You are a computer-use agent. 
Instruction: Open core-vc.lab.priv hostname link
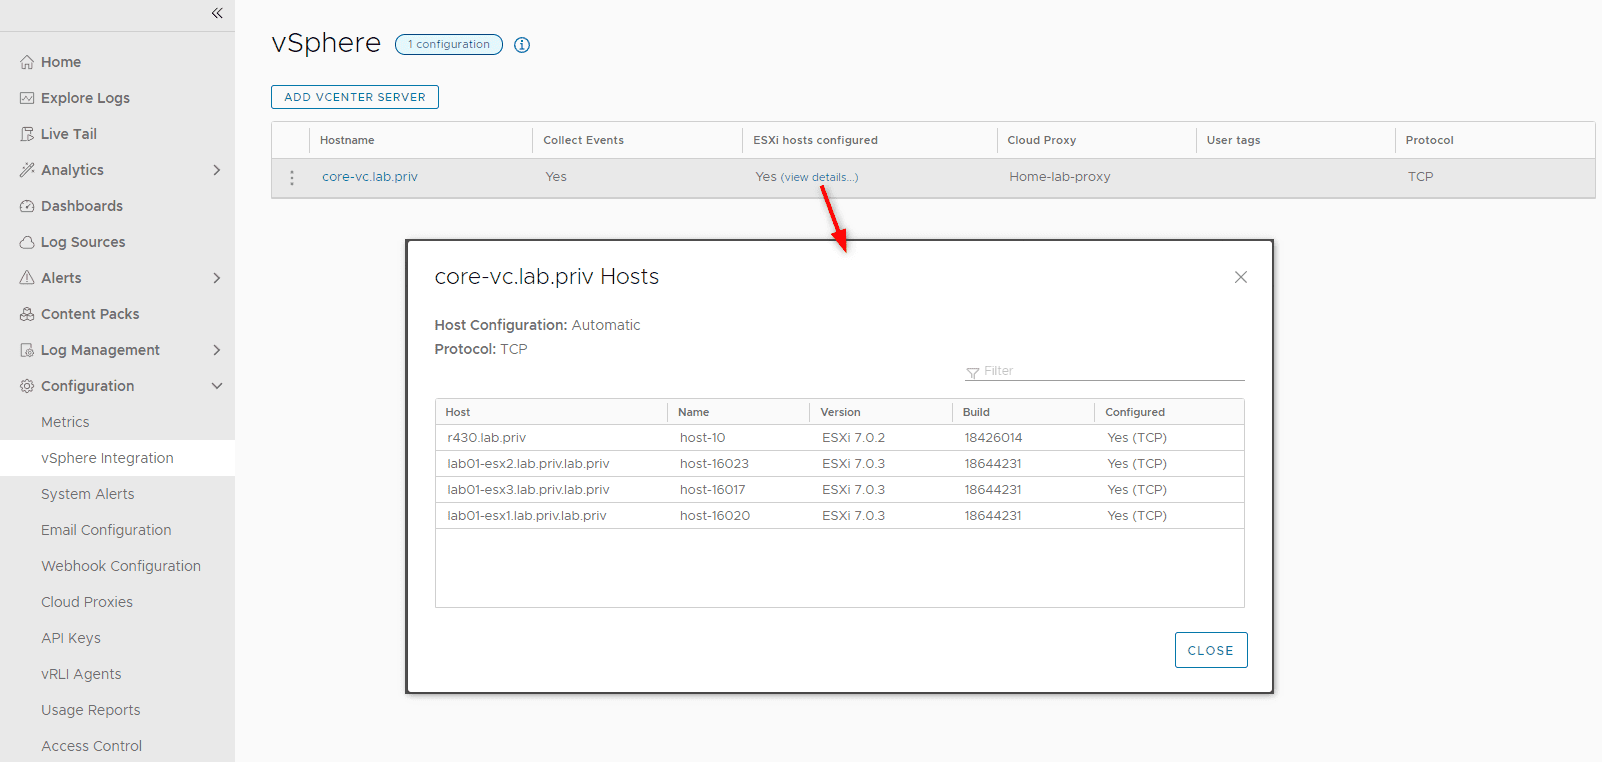click(x=370, y=177)
